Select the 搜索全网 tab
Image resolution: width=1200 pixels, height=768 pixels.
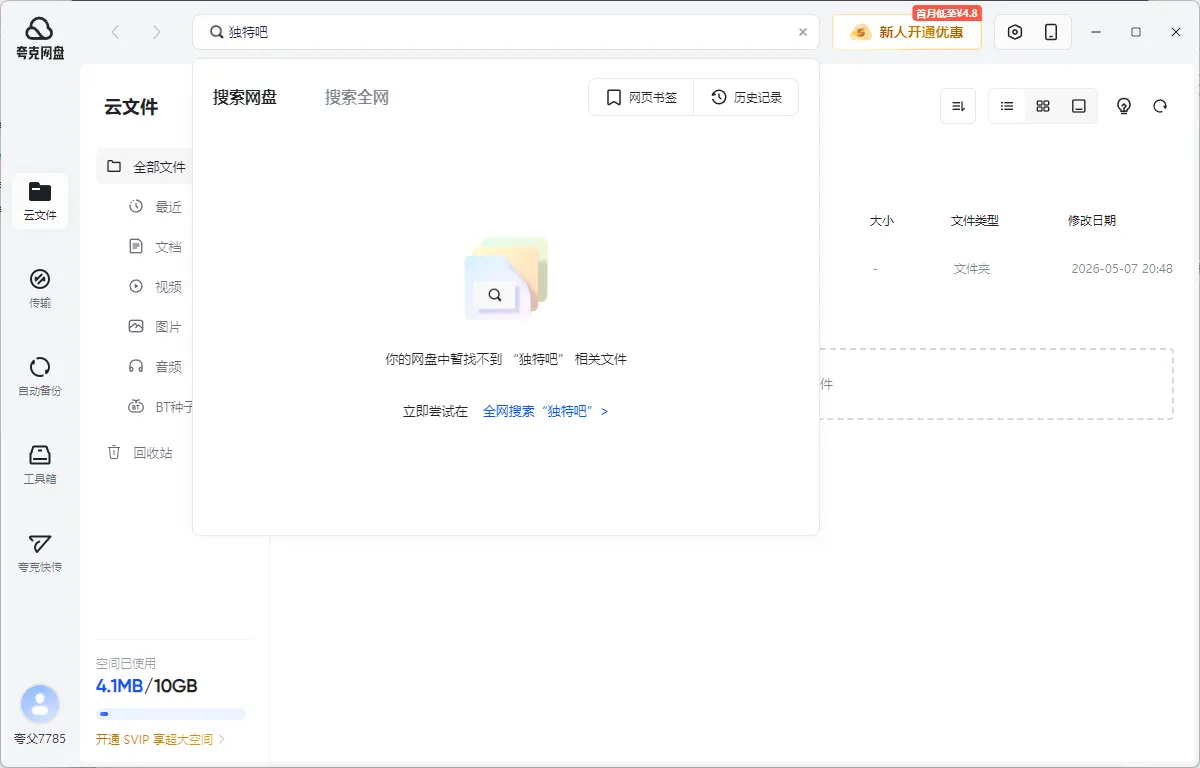coord(357,97)
